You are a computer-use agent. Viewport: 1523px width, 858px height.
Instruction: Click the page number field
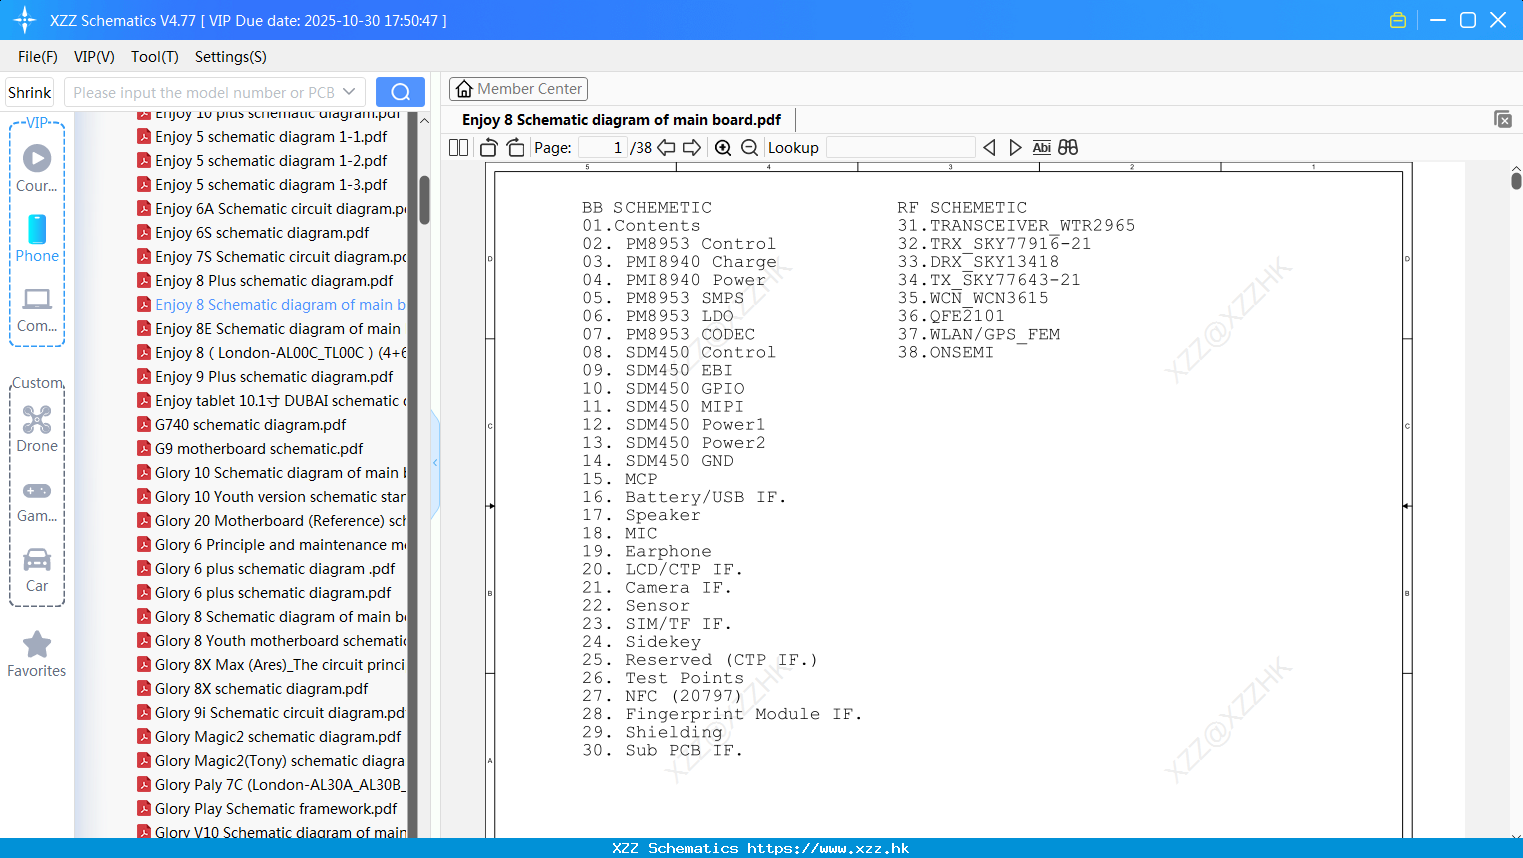point(602,147)
